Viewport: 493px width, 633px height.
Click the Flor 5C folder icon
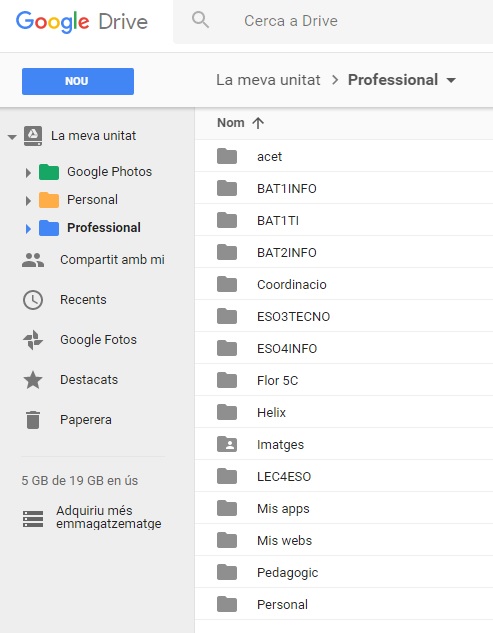coord(227,380)
